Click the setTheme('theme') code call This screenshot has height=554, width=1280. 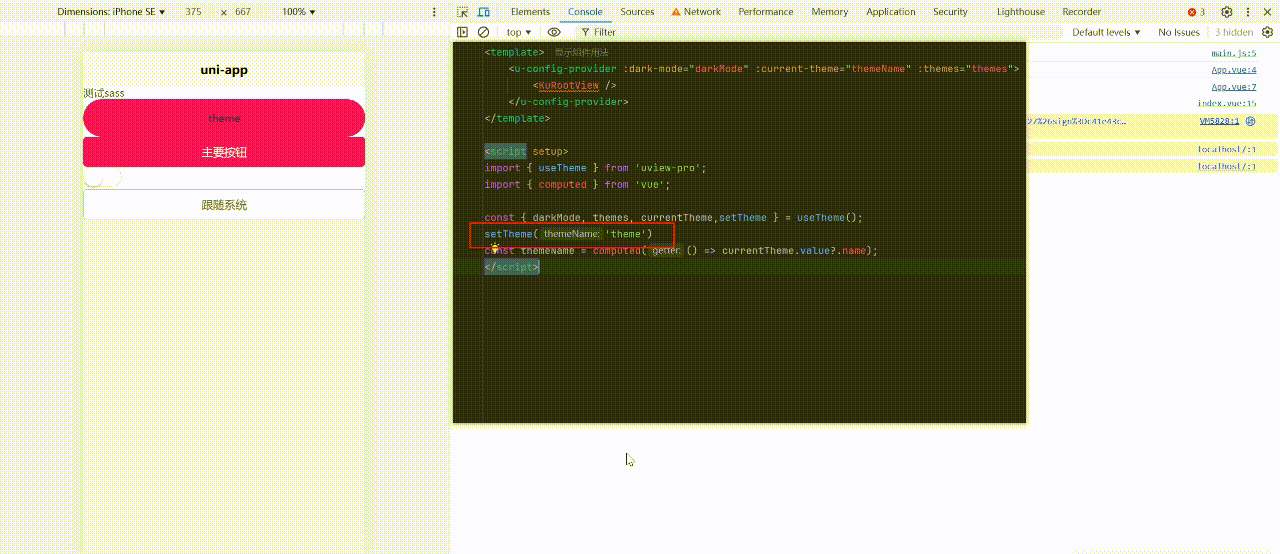568,234
